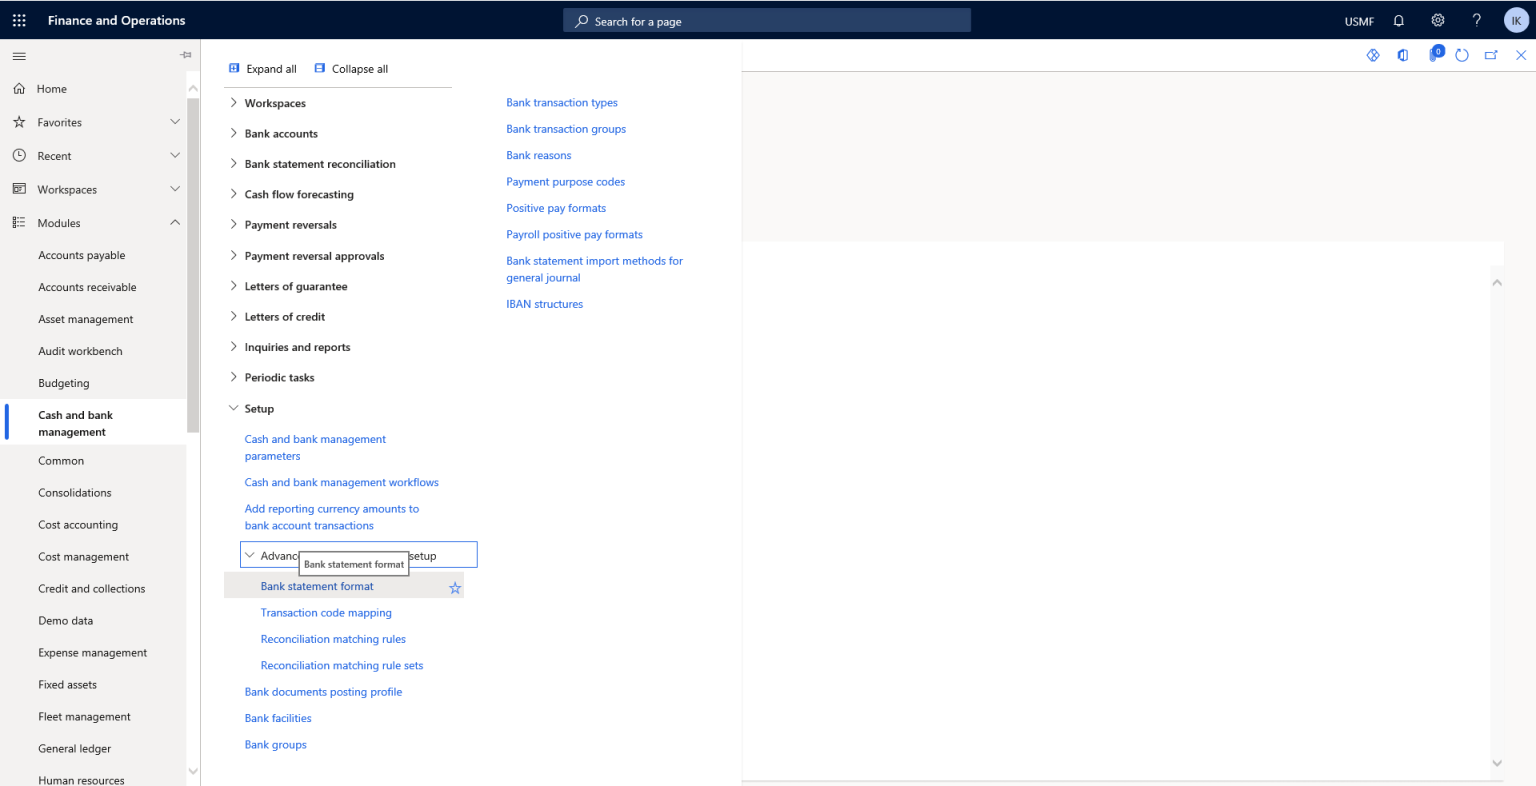Click the Expand all button

(263, 68)
